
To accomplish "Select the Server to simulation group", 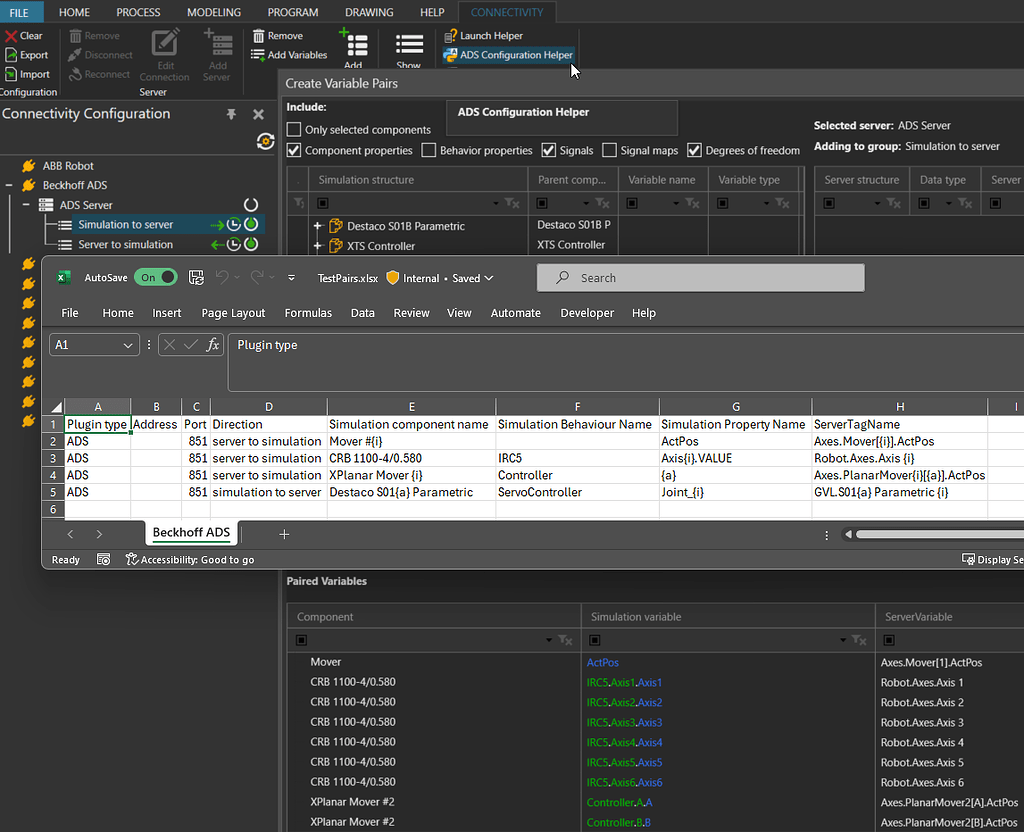I will (125, 245).
